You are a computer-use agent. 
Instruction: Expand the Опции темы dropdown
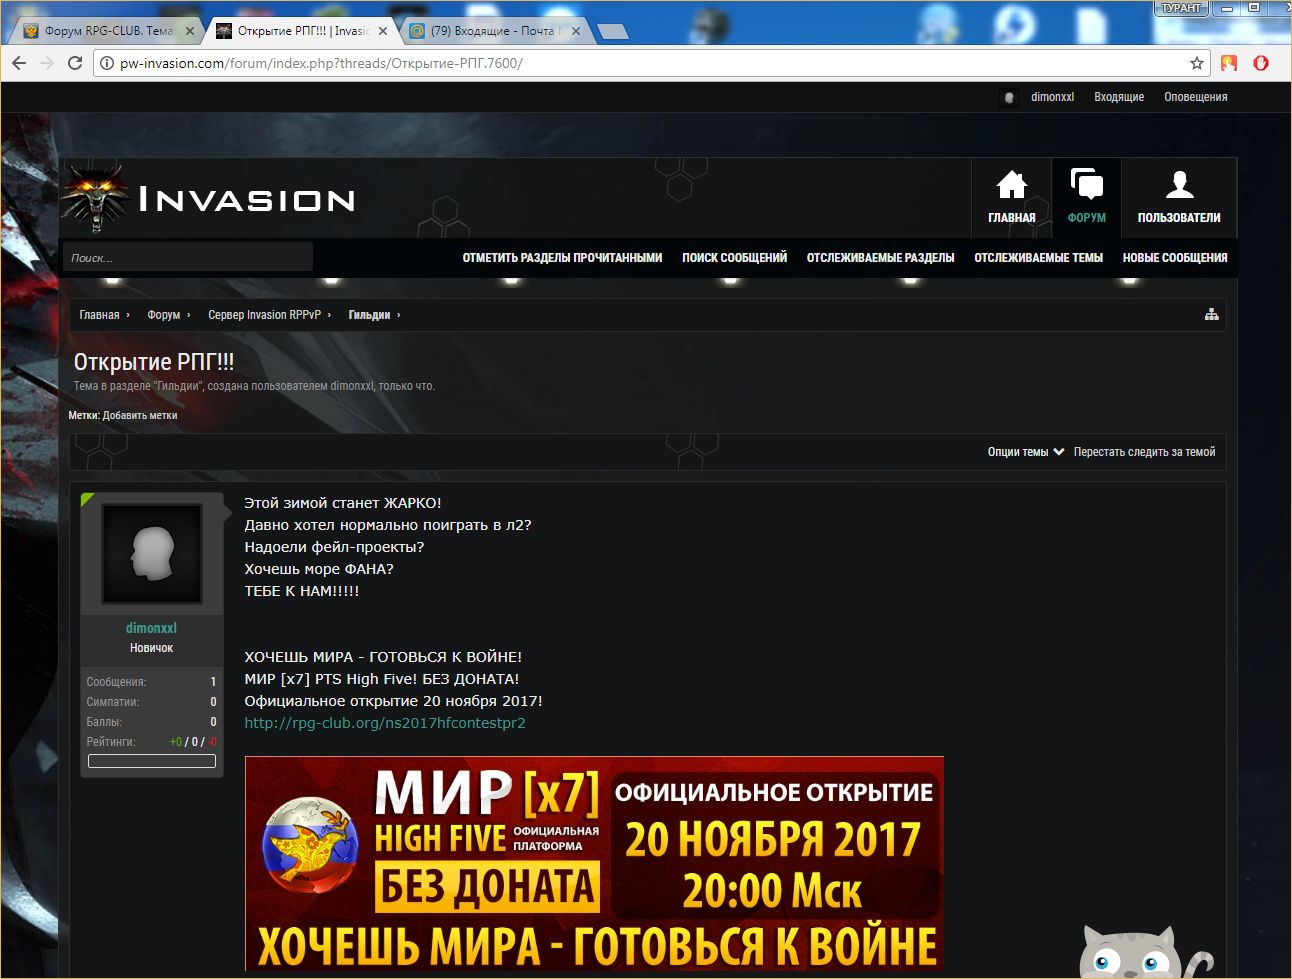click(x=1025, y=452)
